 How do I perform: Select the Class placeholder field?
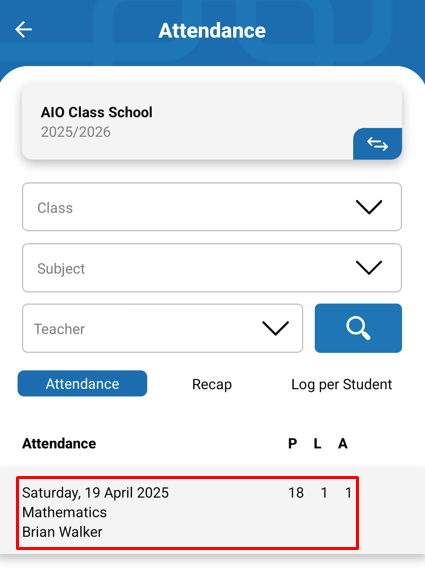212,207
